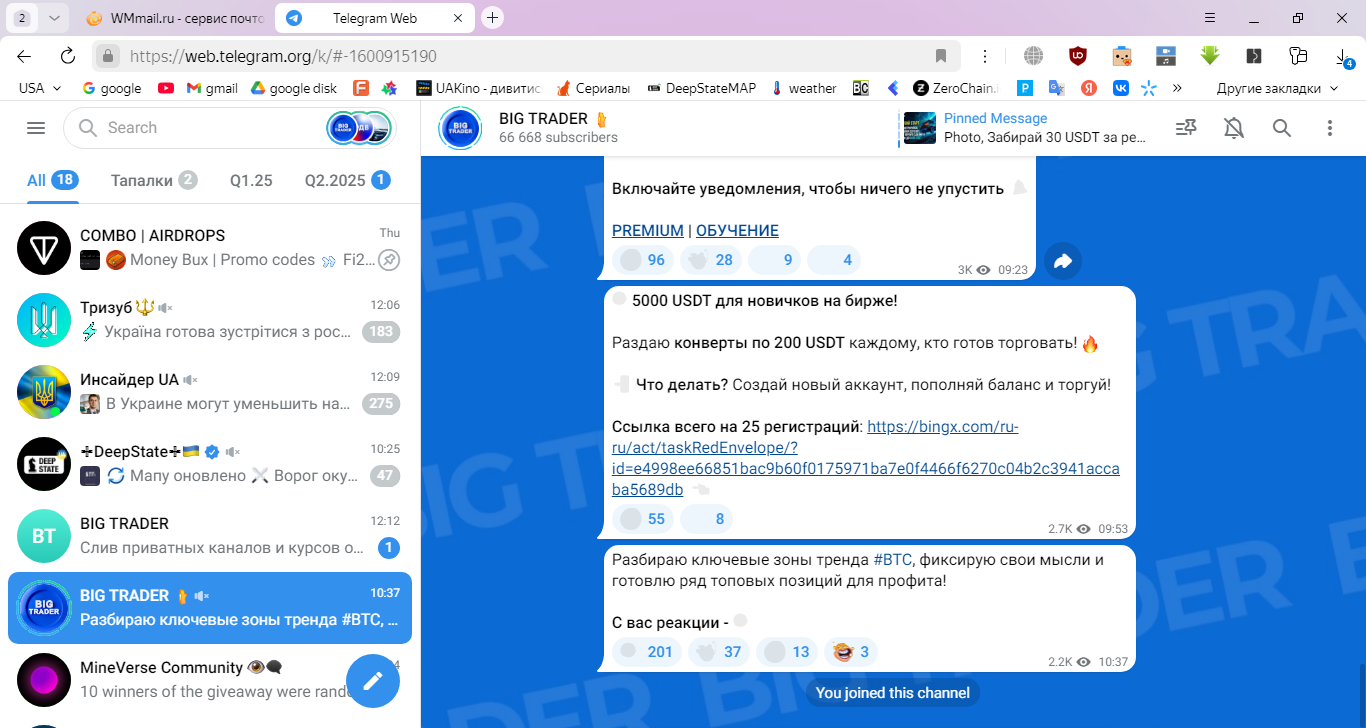Click the #BTC hashtag

click(x=892, y=560)
